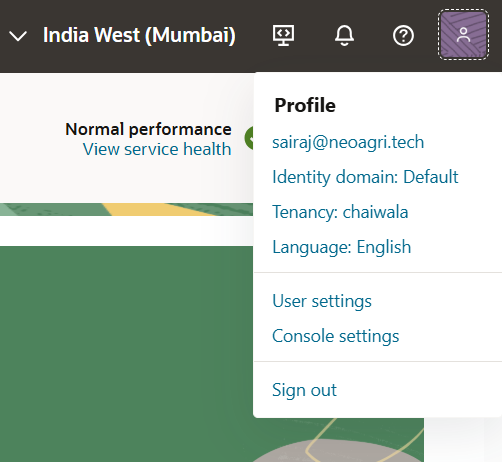The width and height of the screenshot is (502, 462).
Task: Change the Language: English setting
Action: tap(342, 247)
